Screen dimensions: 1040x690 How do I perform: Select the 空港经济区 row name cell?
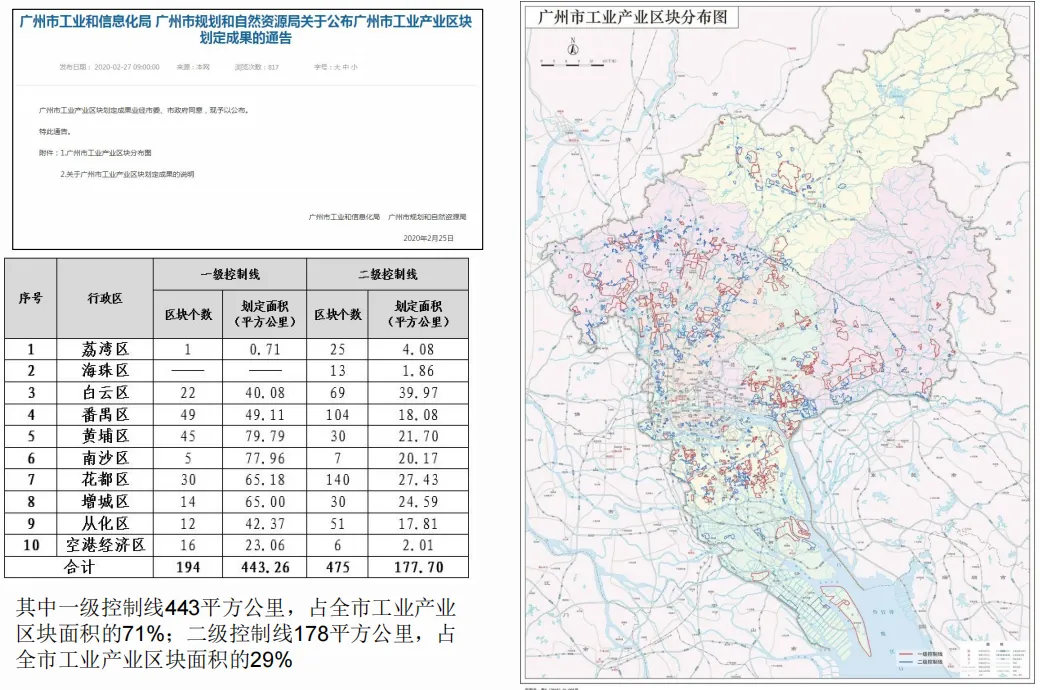105,545
